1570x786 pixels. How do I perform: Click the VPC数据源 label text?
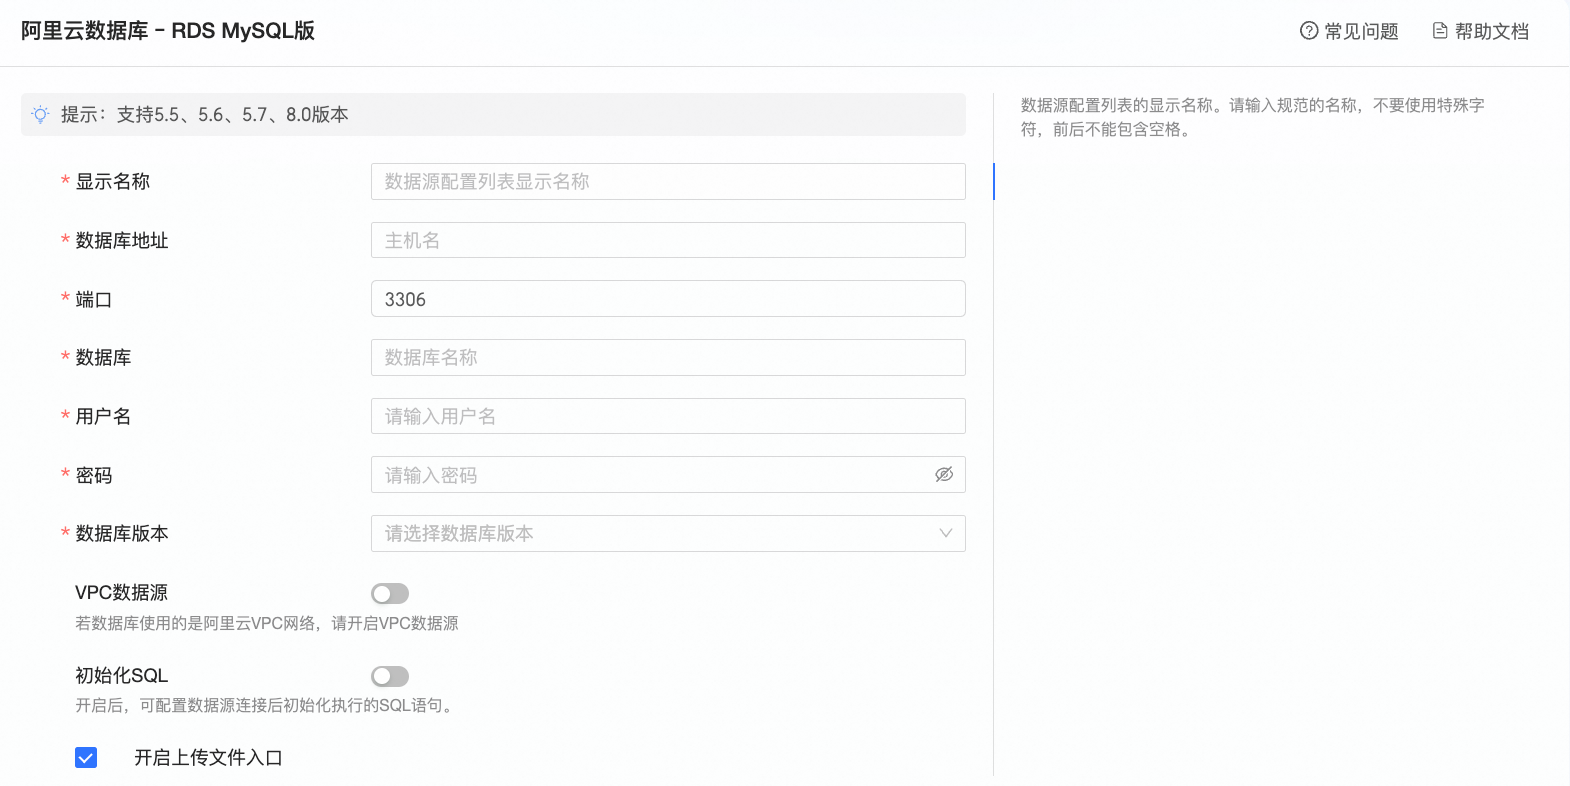(122, 593)
